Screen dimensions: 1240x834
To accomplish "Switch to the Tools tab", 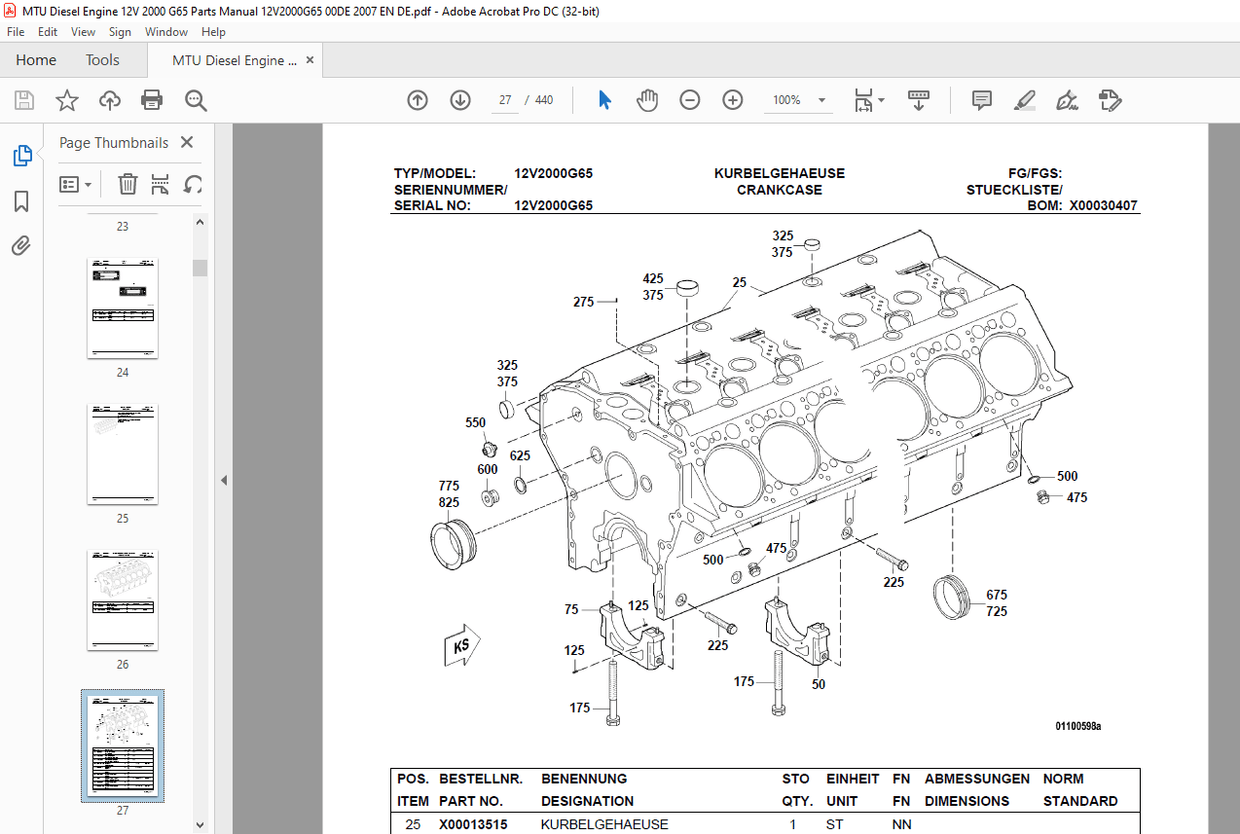I will point(102,60).
